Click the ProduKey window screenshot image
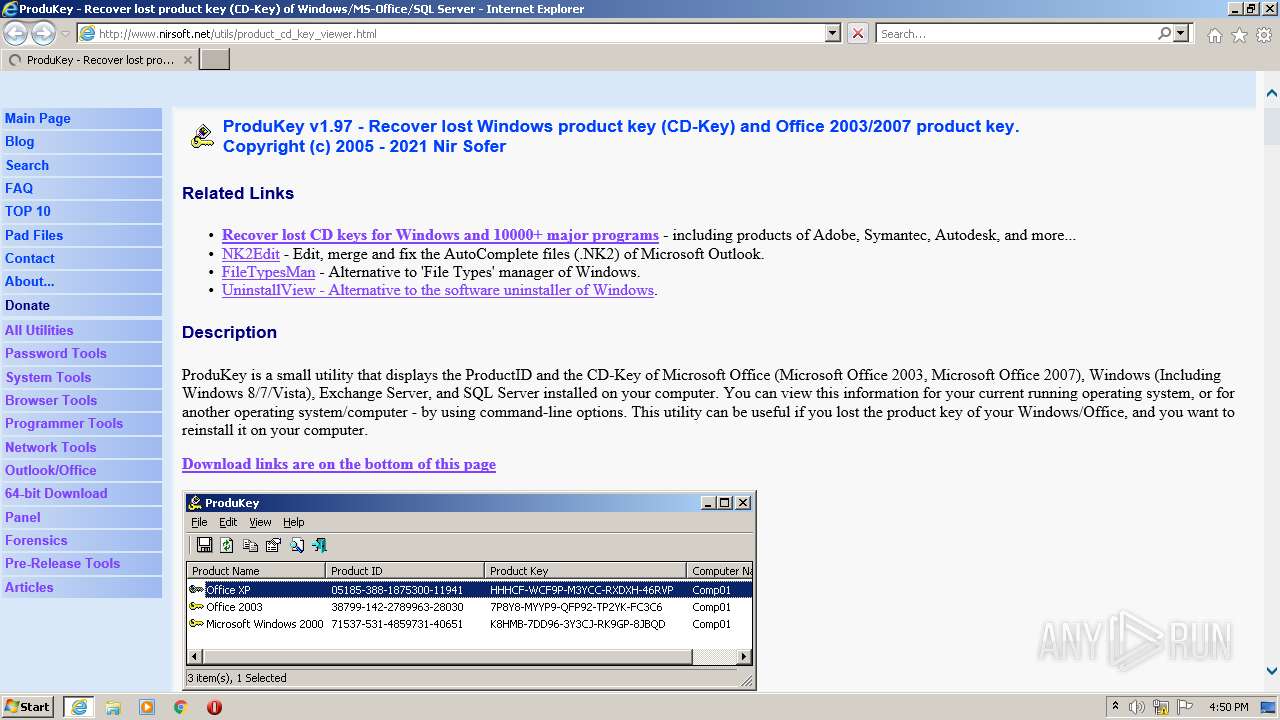The height and width of the screenshot is (720, 1280). click(x=470, y=590)
